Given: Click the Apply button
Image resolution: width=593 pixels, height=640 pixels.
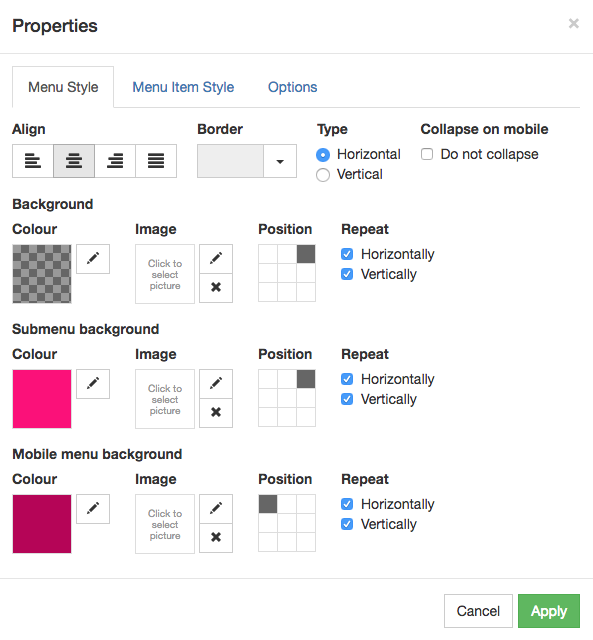Looking at the screenshot, I should tap(549, 611).
